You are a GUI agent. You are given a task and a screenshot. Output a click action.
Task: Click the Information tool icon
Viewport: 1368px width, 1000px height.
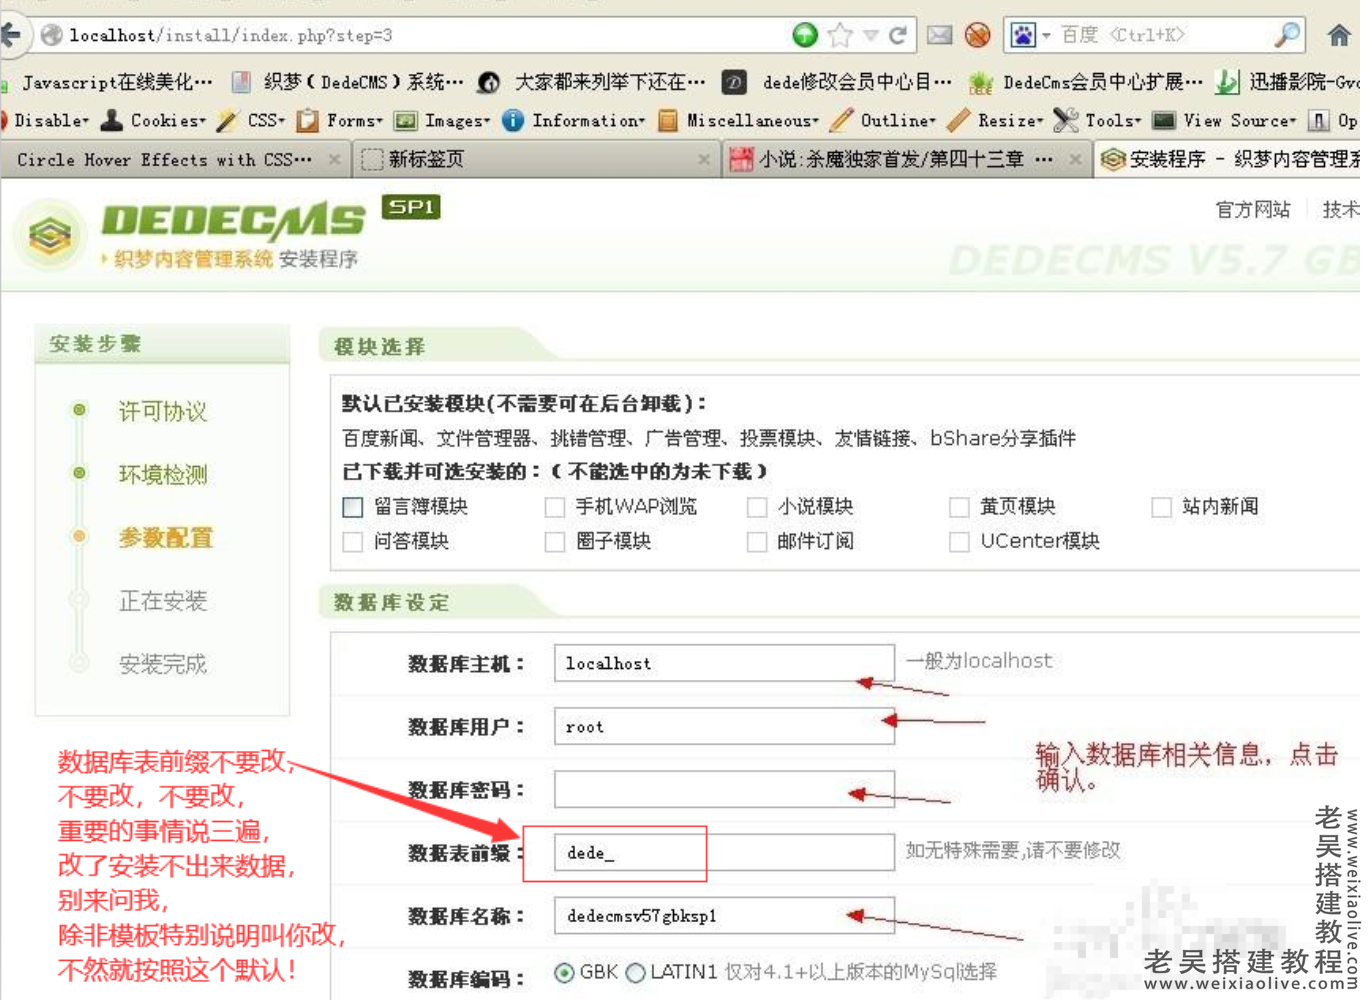pos(513,120)
